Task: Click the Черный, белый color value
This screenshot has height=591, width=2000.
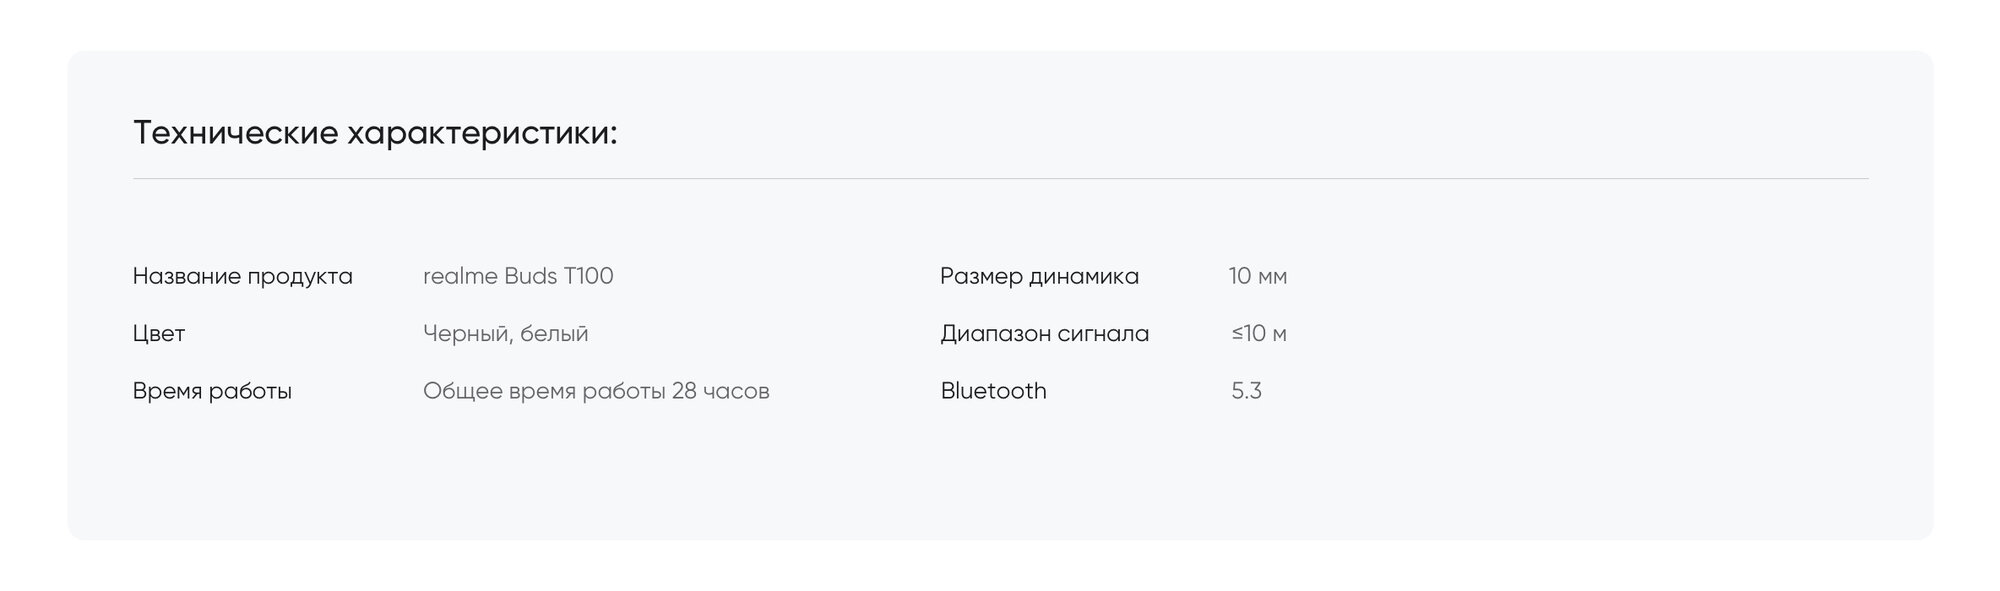Action: (506, 334)
